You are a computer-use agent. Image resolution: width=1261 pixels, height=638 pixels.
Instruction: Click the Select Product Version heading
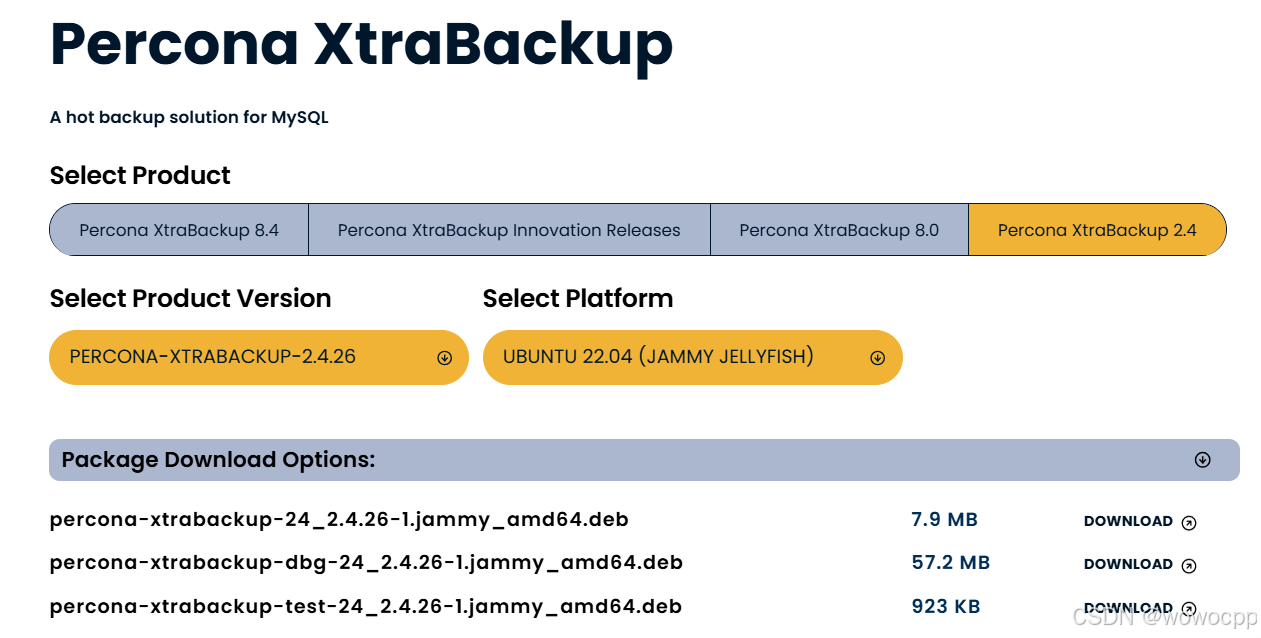point(190,299)
